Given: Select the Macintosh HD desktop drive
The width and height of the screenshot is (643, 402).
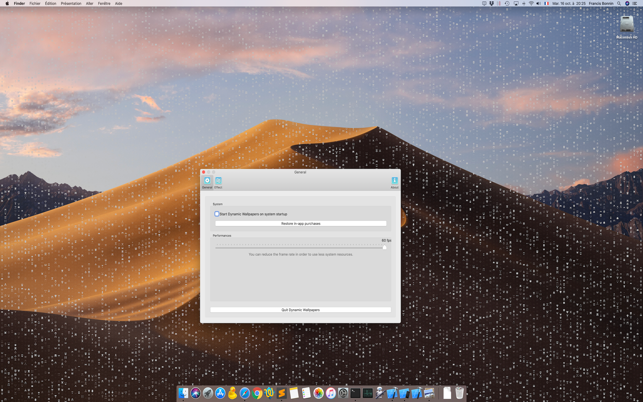Looking at the screenshot, I should pyautogui.click(x=626, y=27).
